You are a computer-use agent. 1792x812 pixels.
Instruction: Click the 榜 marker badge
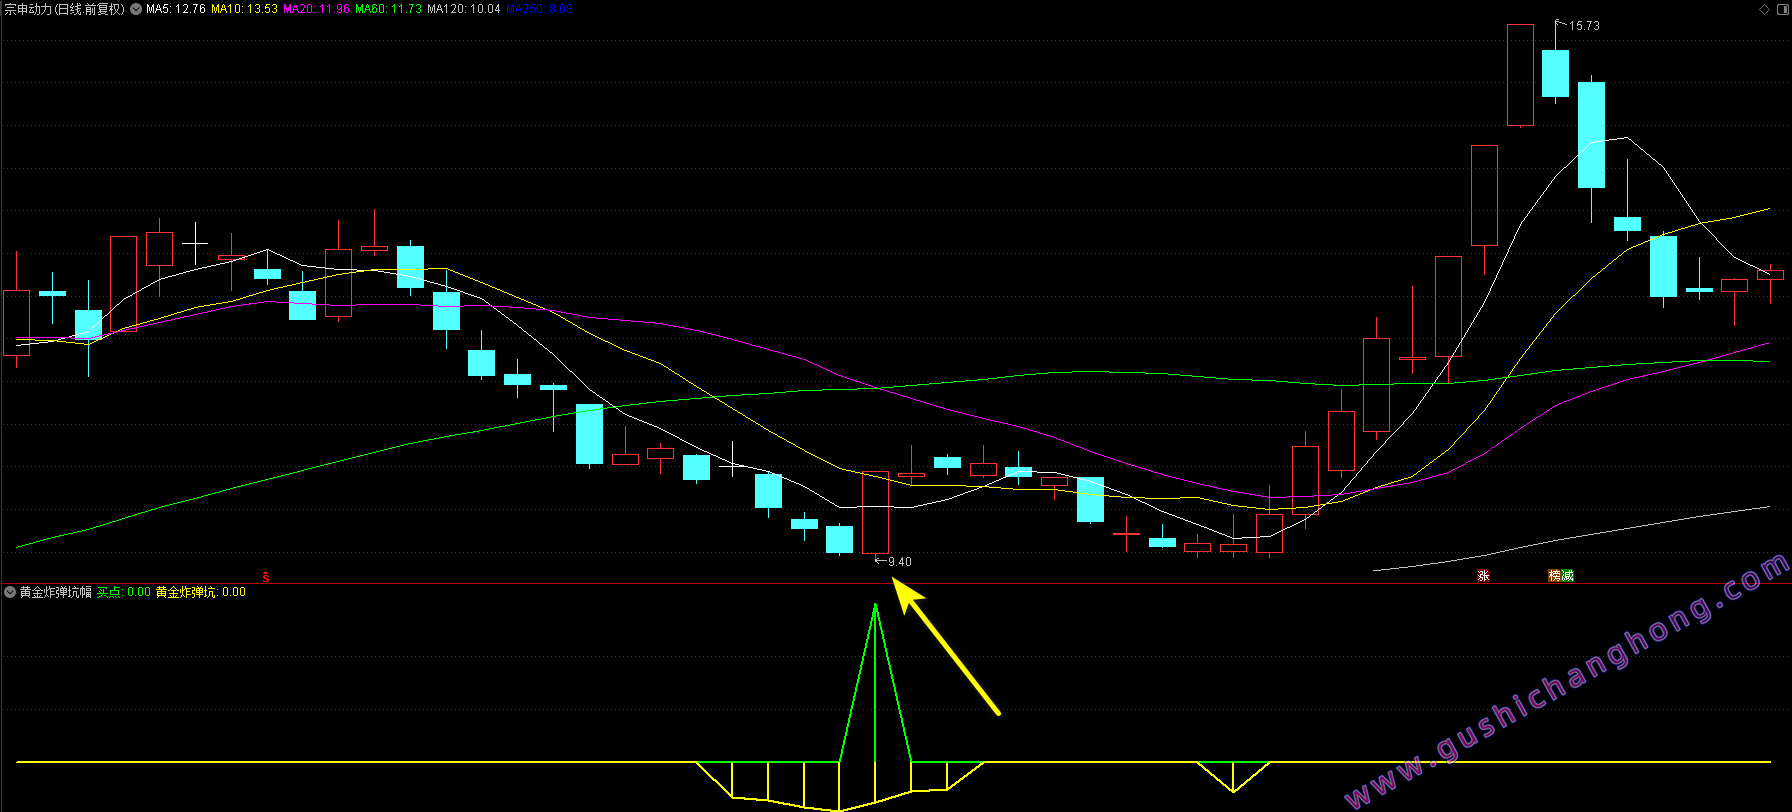(x=1555, y=575)
